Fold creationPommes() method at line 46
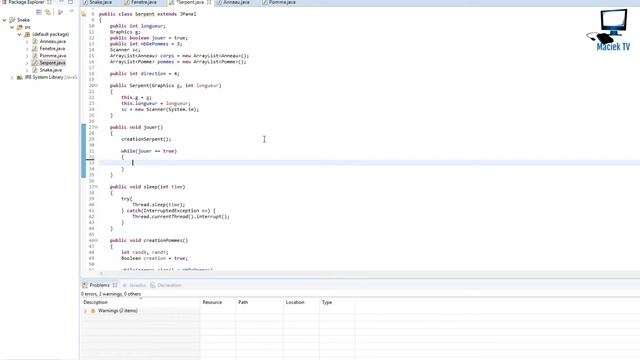This screenshot has height=360, width=640. tap(97, 240)
